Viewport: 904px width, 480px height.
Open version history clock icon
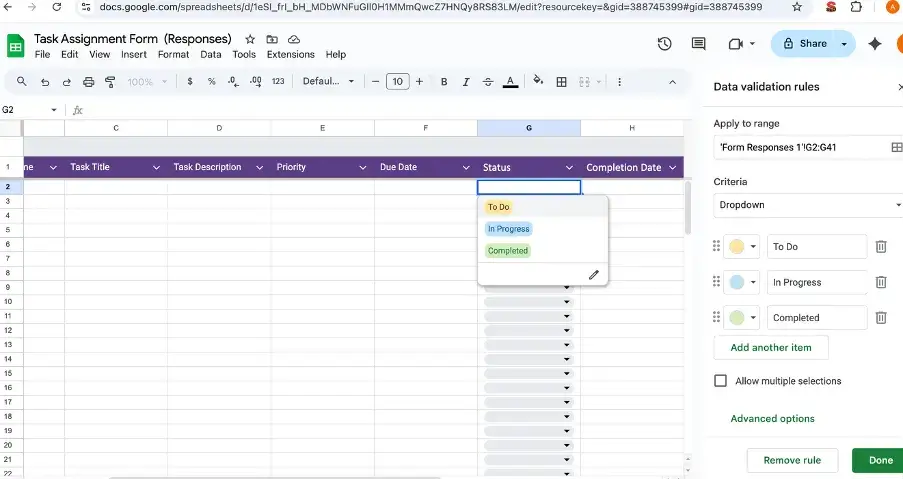(664, 44)
